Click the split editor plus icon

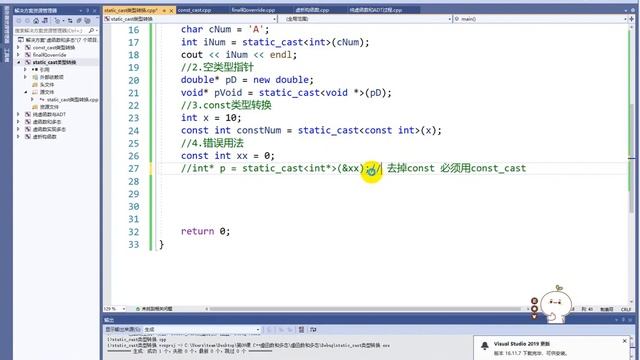pos(632,19)
